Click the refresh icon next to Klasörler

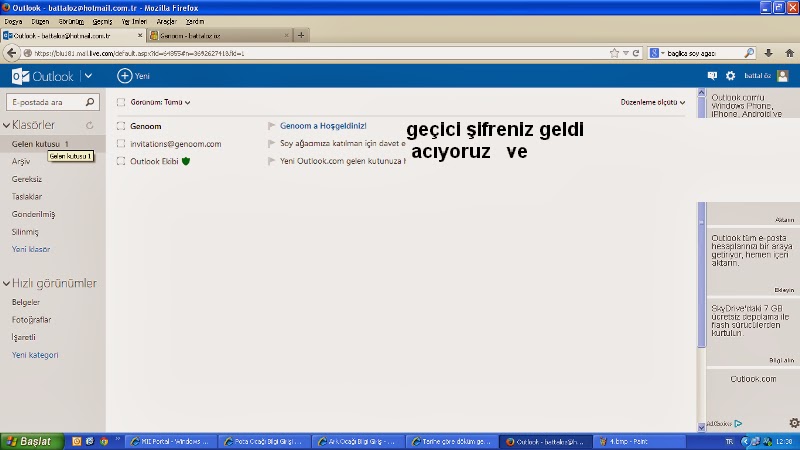[90, 125]
